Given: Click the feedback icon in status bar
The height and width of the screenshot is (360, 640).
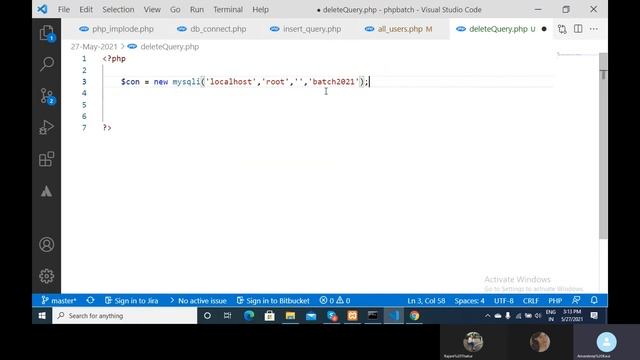Looking at the screenshot, I should (576, 300).
